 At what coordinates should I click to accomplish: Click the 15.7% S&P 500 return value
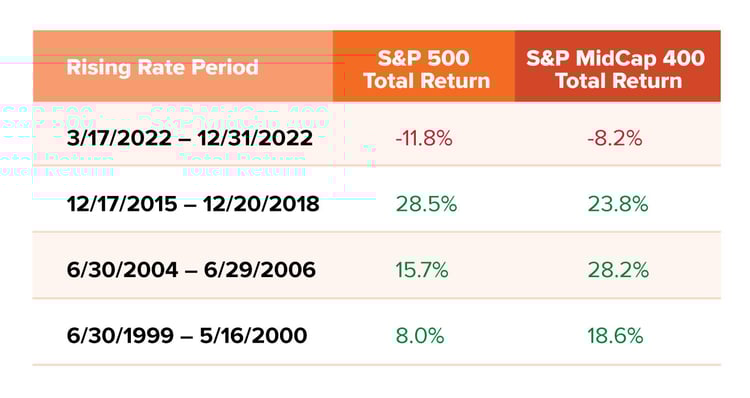click(x=421, y=270)
